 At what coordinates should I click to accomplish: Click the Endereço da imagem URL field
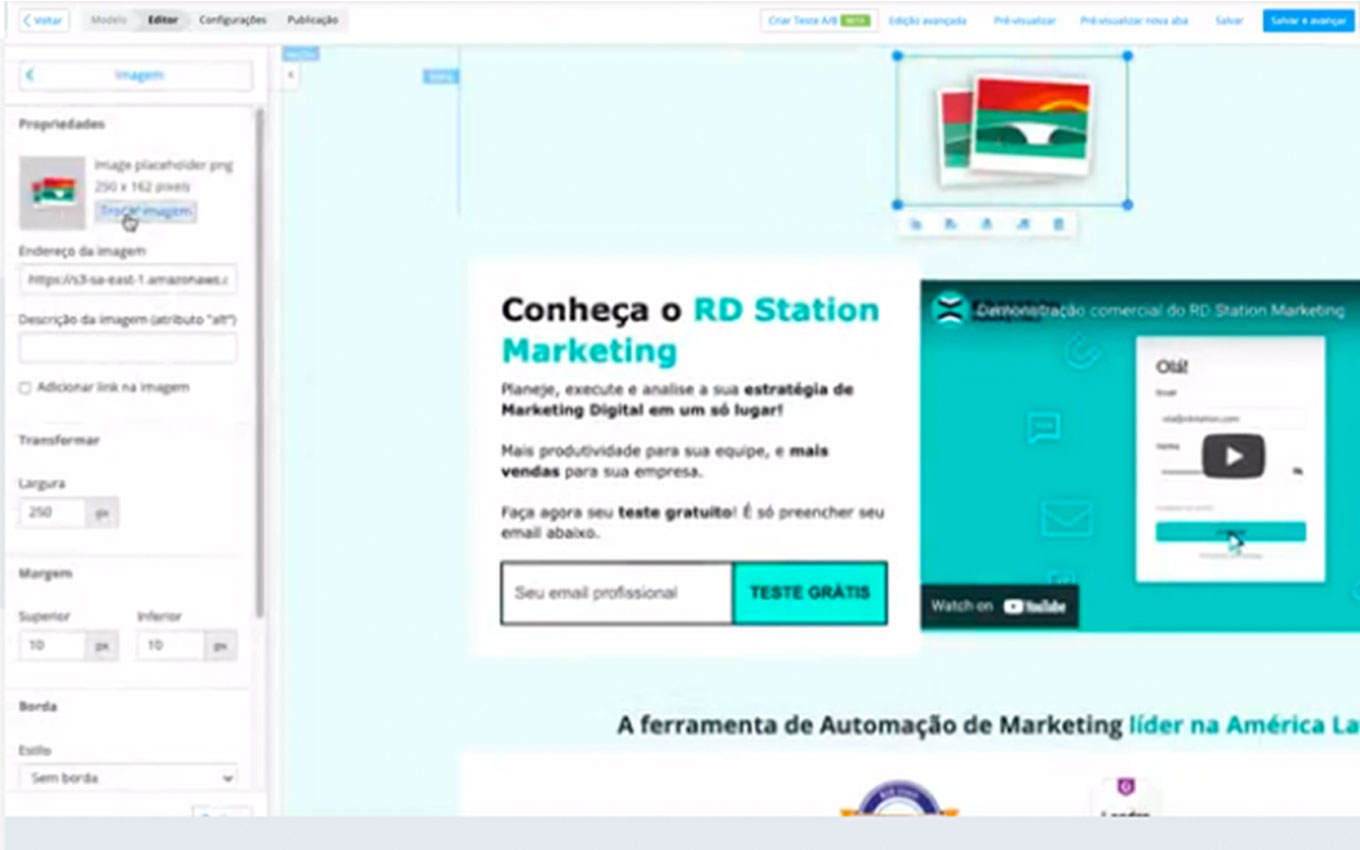point(128,280)
